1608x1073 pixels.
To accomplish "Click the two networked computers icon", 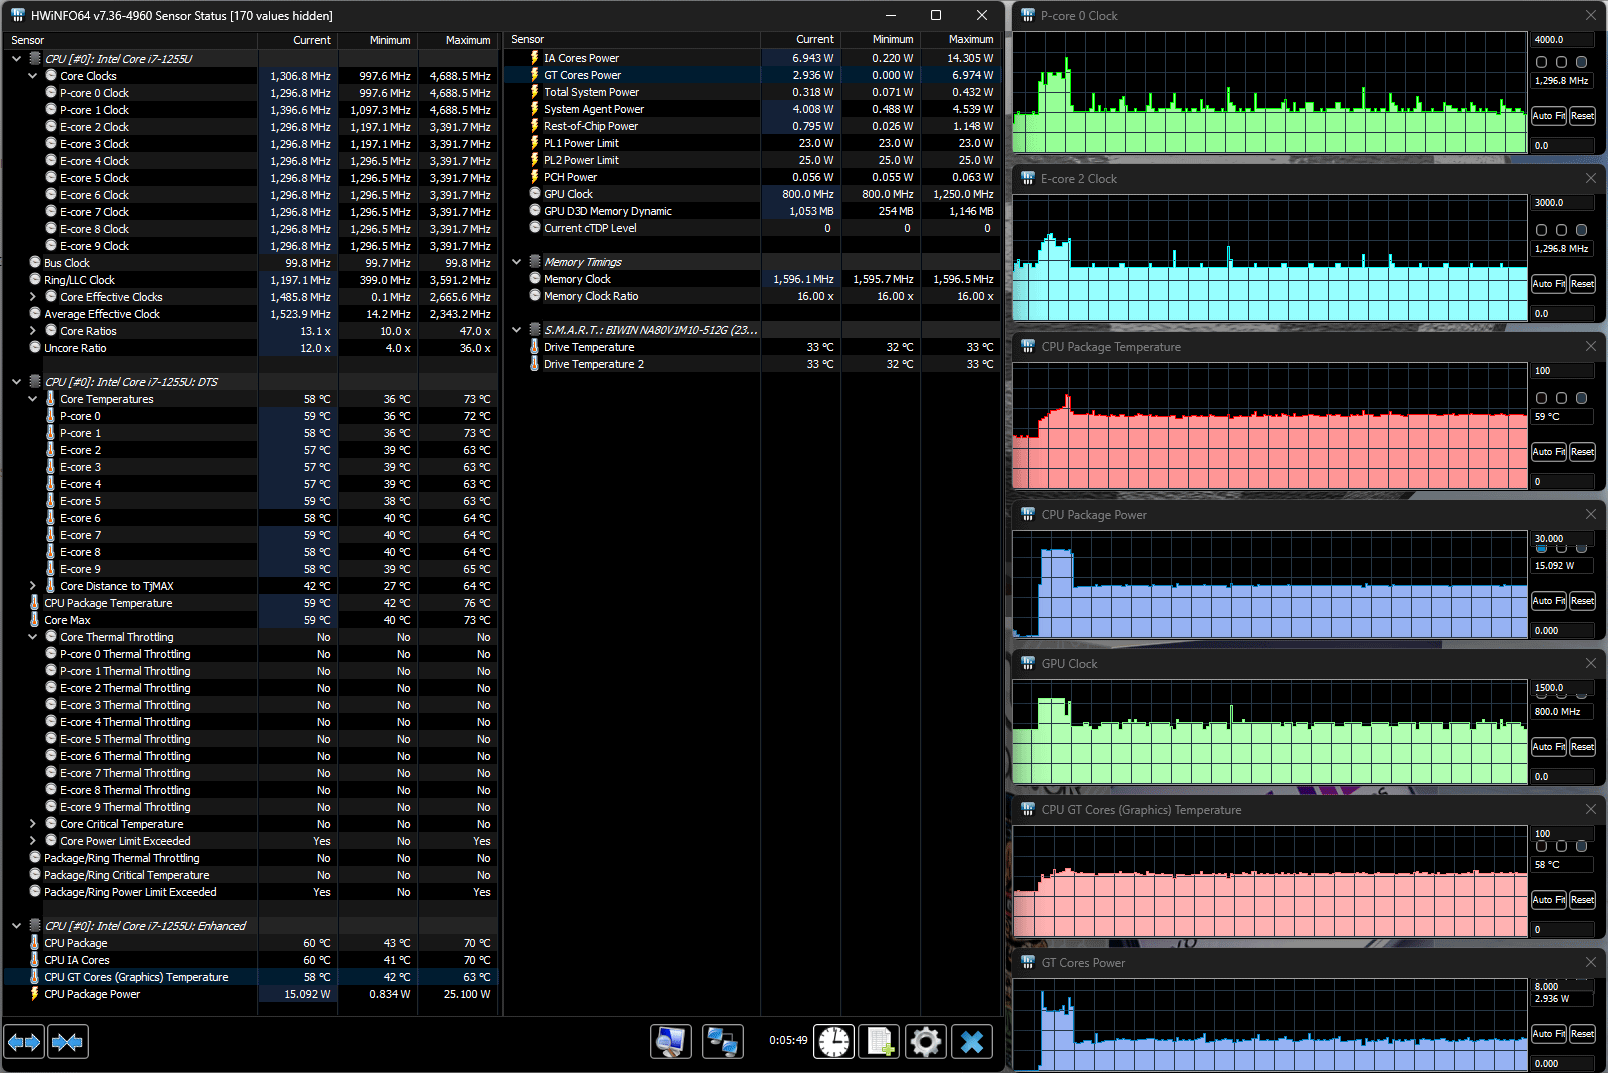I will 722,1042.
